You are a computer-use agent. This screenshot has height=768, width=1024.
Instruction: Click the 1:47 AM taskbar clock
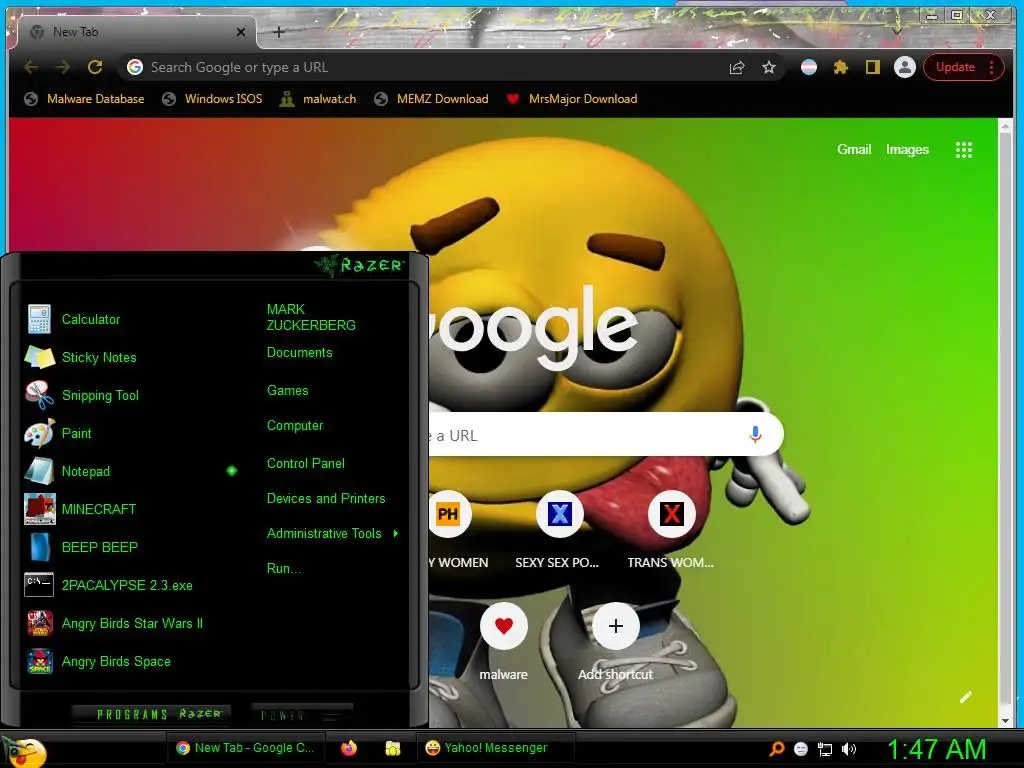[936, 749]
